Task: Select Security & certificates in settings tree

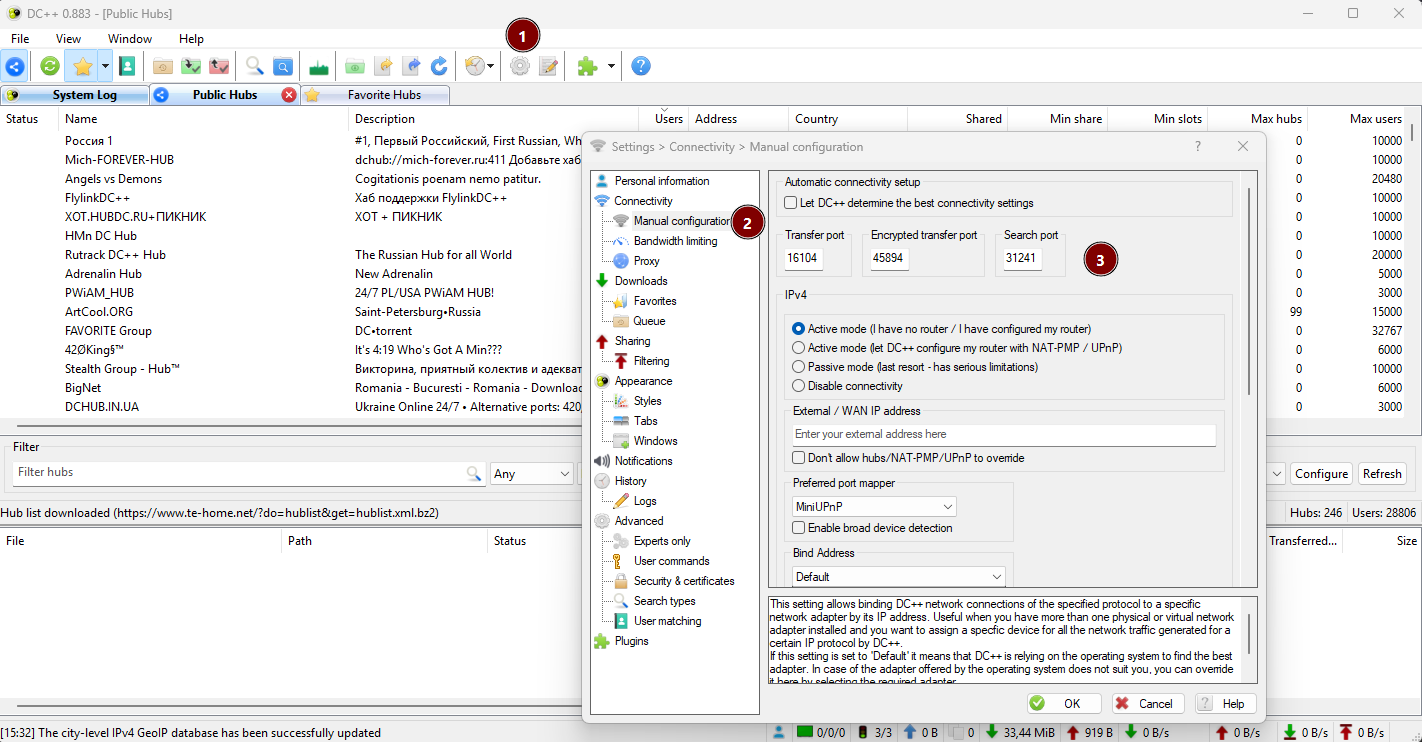Action: pos(684,581)
